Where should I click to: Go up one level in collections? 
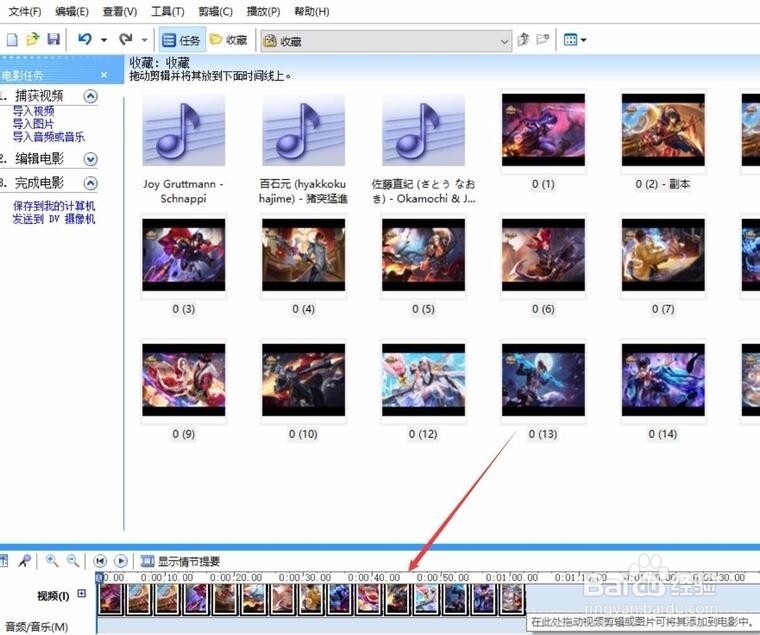point(522,40)
